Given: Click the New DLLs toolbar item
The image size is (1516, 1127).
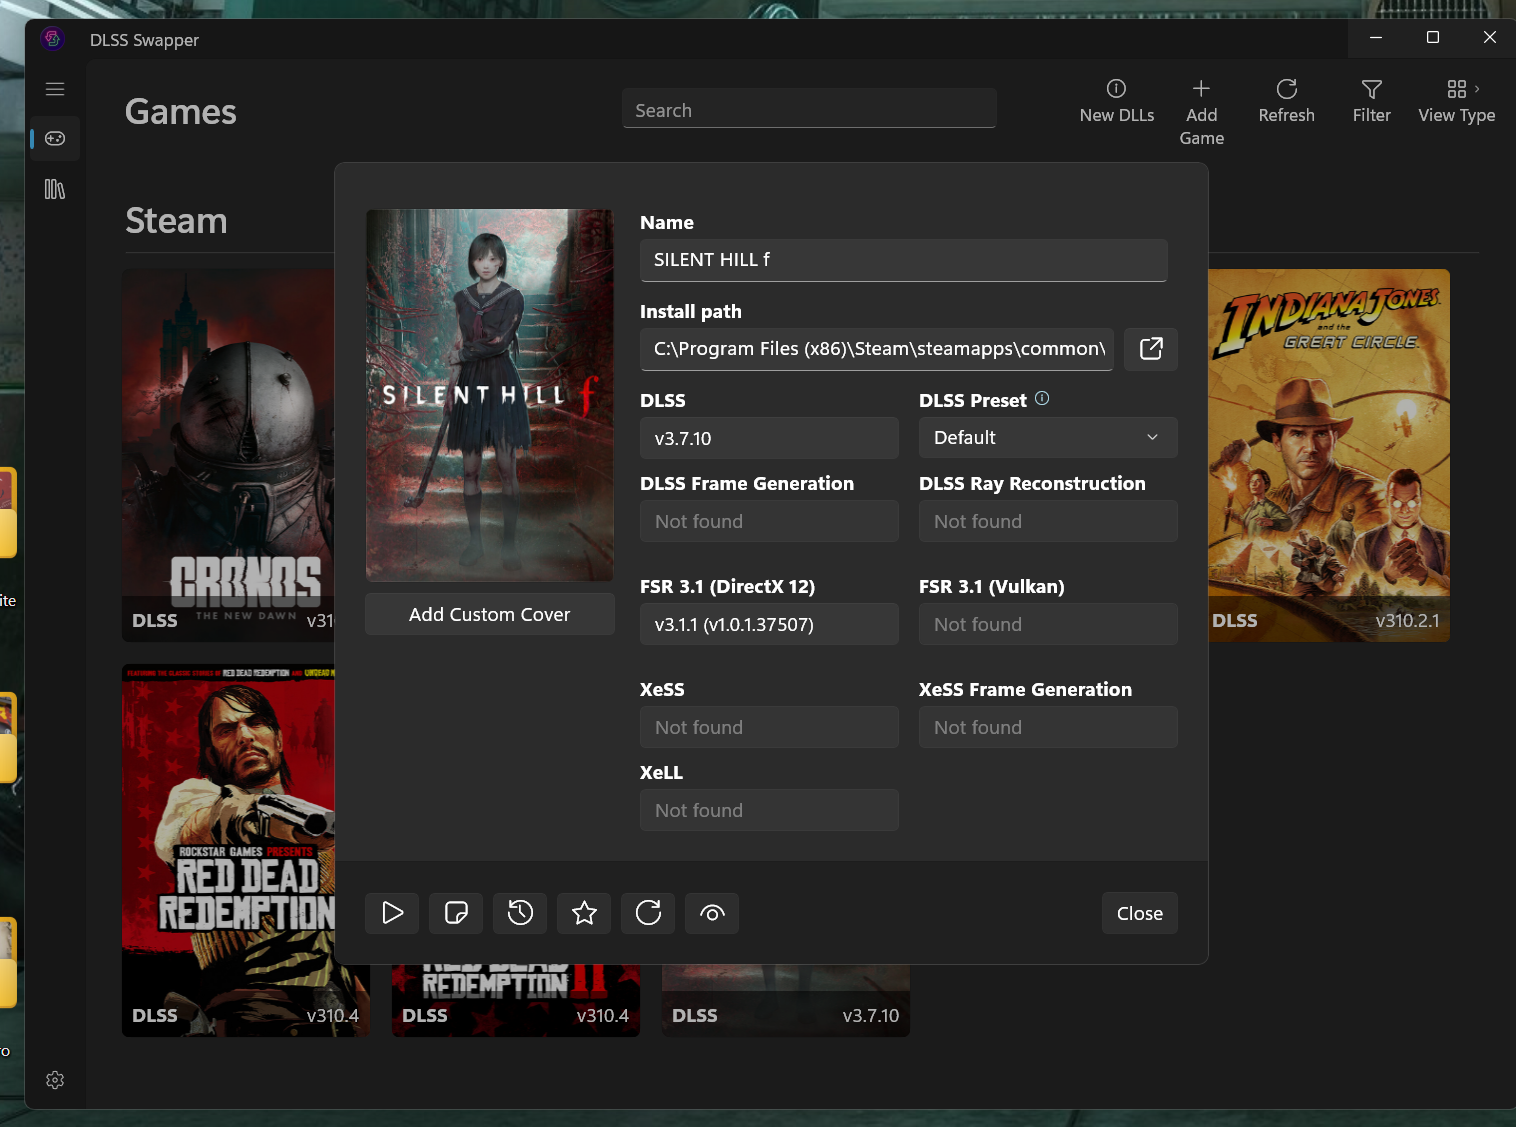Looking at the screenshot, I should pos(1116,101).
